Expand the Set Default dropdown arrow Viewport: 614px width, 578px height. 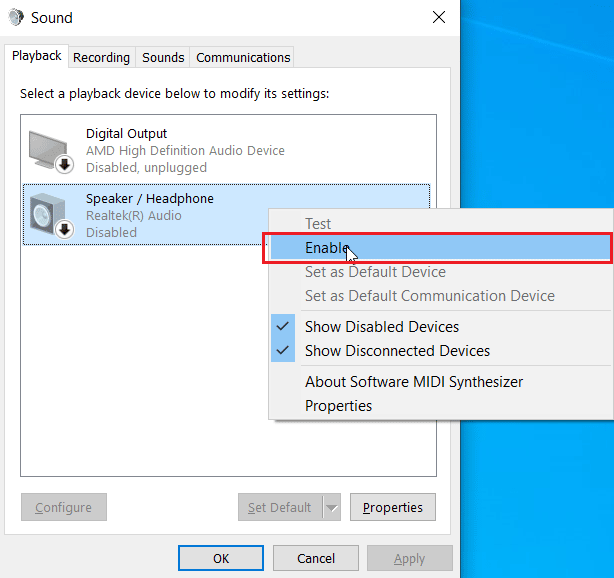tap(332, 508)
